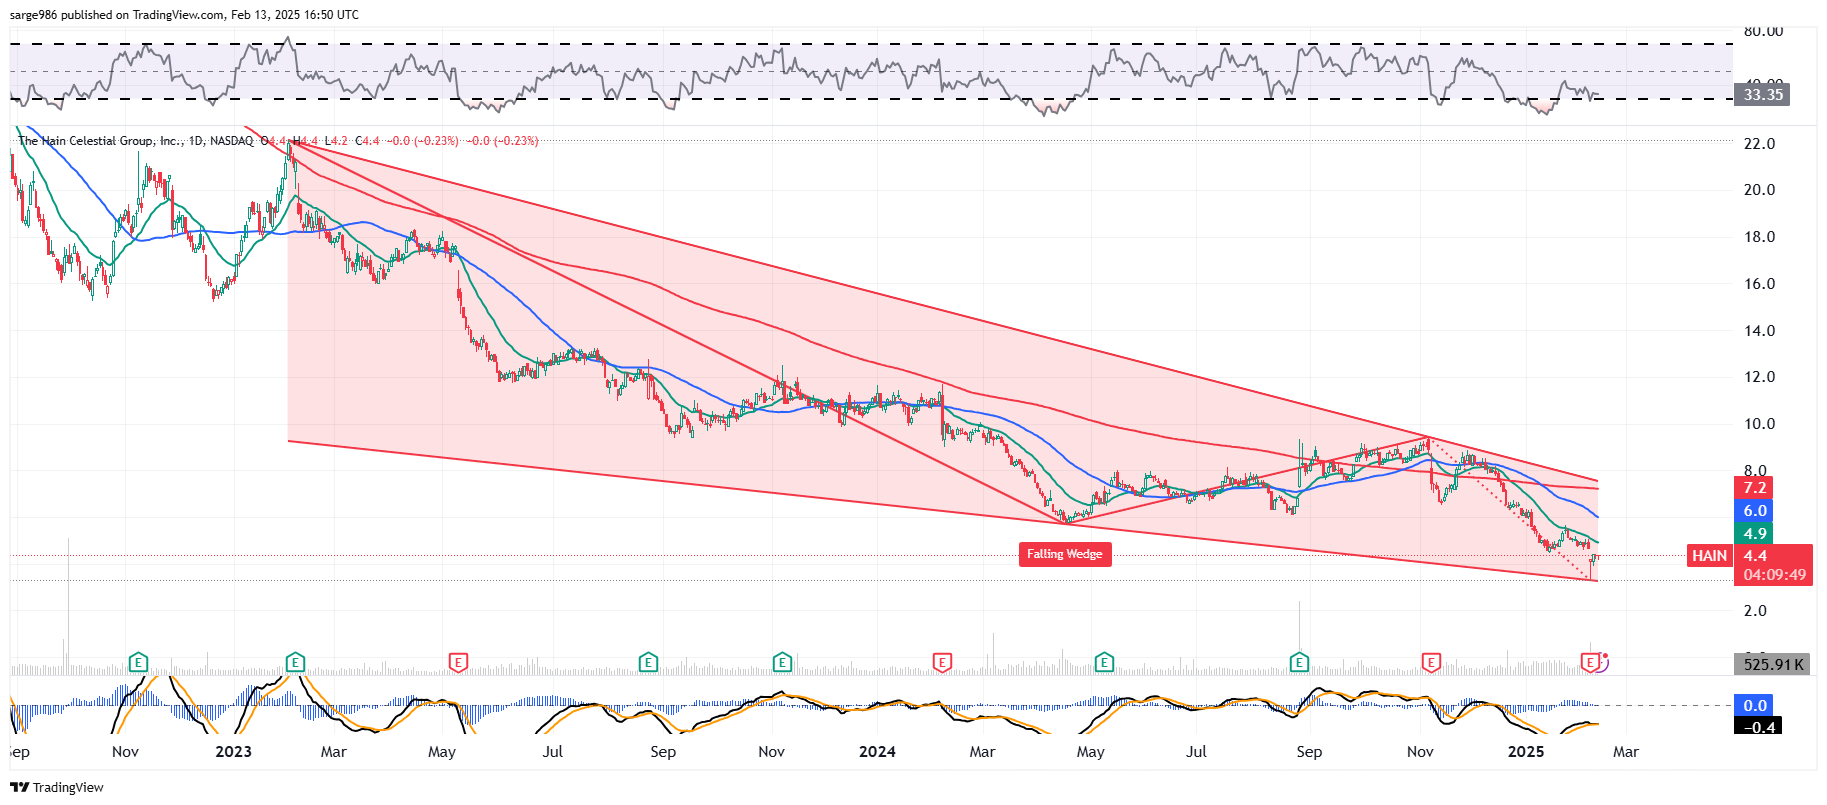1827x805 pixels.
Task: Click the green 4.9 moving average price label
Action: [1754, 534]
